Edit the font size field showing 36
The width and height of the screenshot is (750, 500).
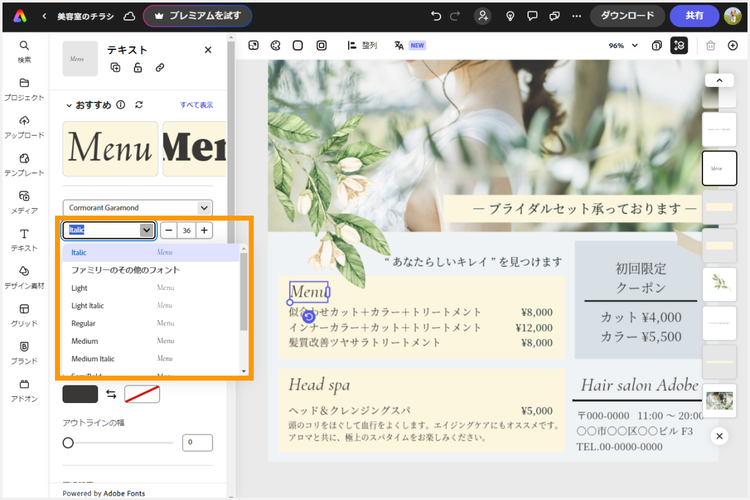click(187, 230)
